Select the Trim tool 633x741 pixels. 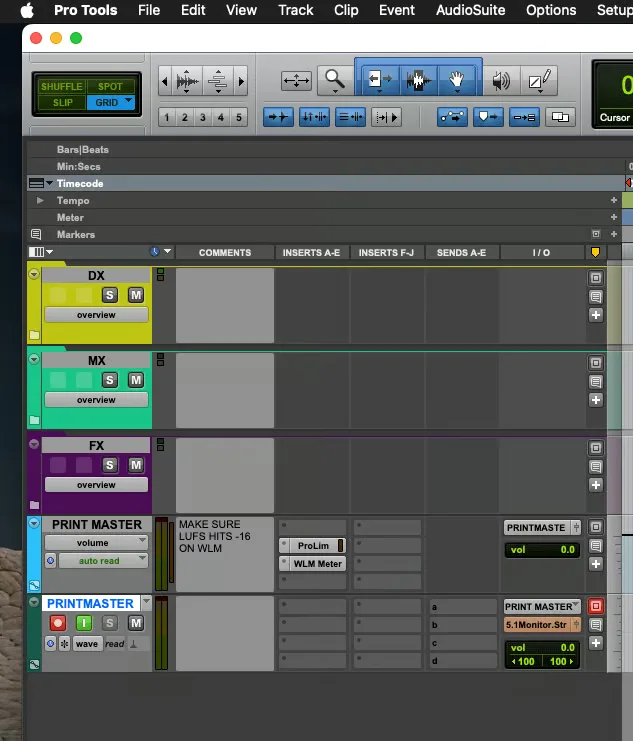(x=380, y=80)
